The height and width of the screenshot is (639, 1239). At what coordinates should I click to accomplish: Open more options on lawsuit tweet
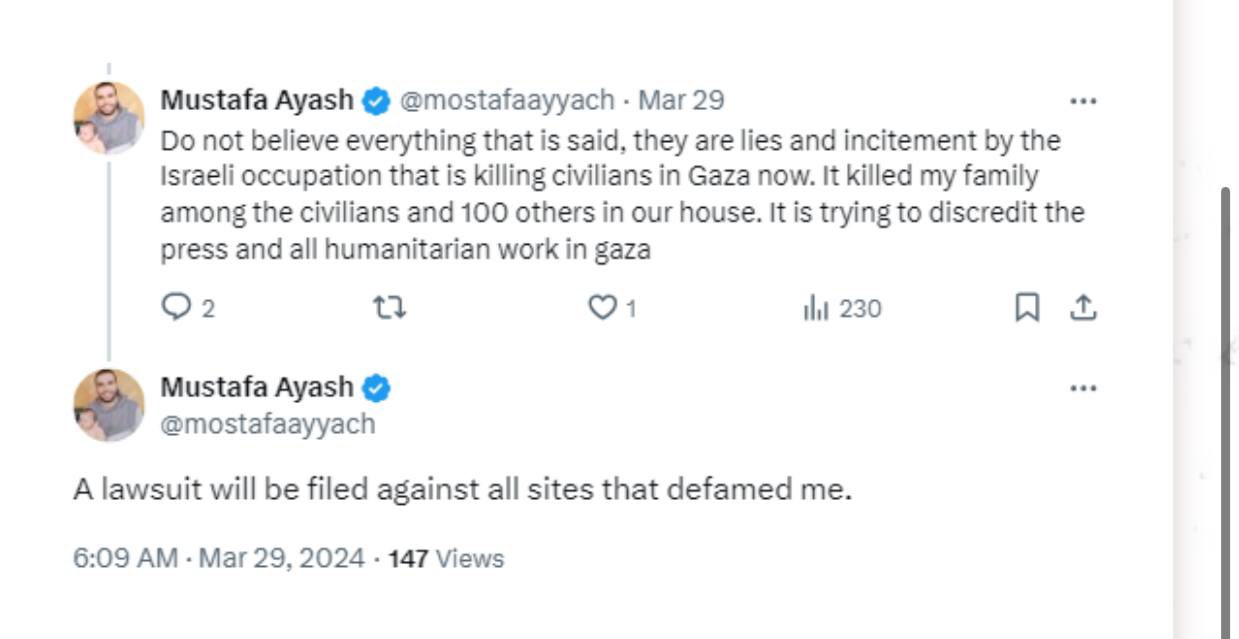click(x=1083, y=388)
